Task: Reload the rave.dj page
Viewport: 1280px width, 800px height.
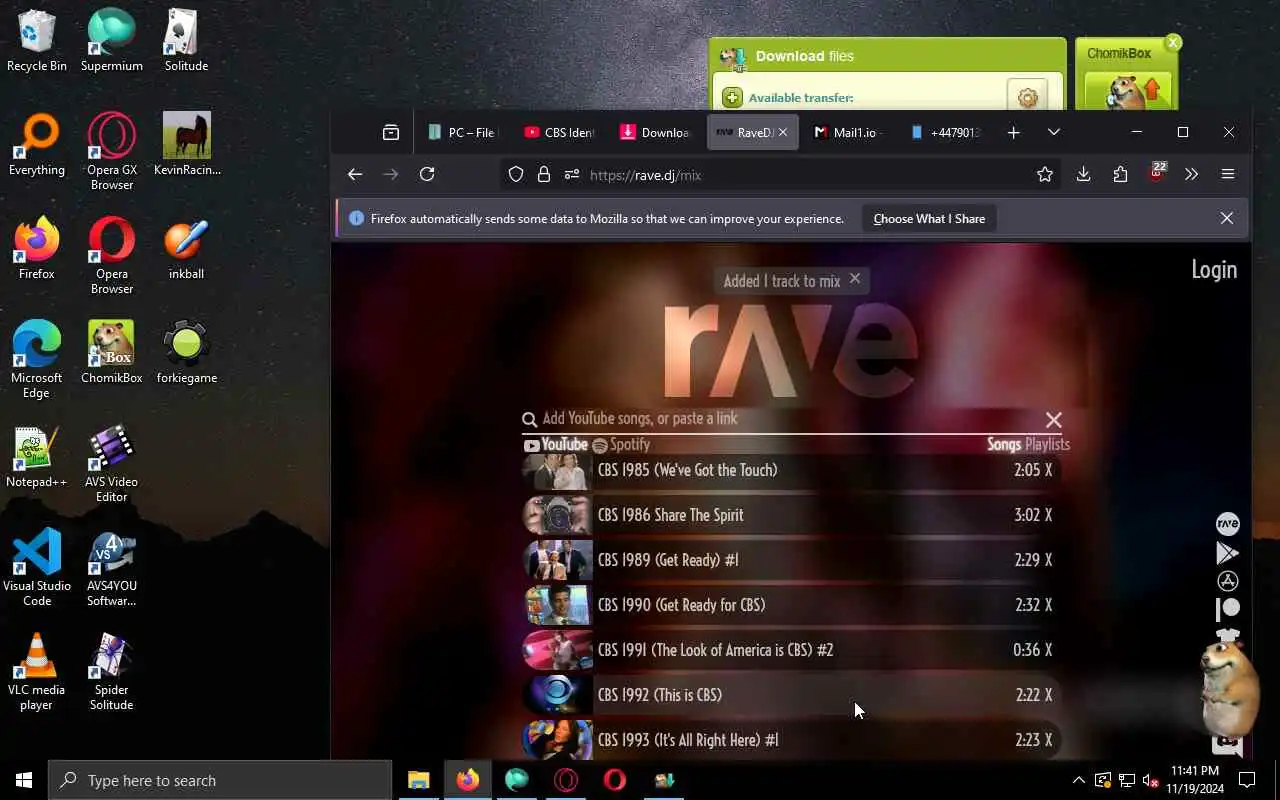Action: click(x=427, y=174)
